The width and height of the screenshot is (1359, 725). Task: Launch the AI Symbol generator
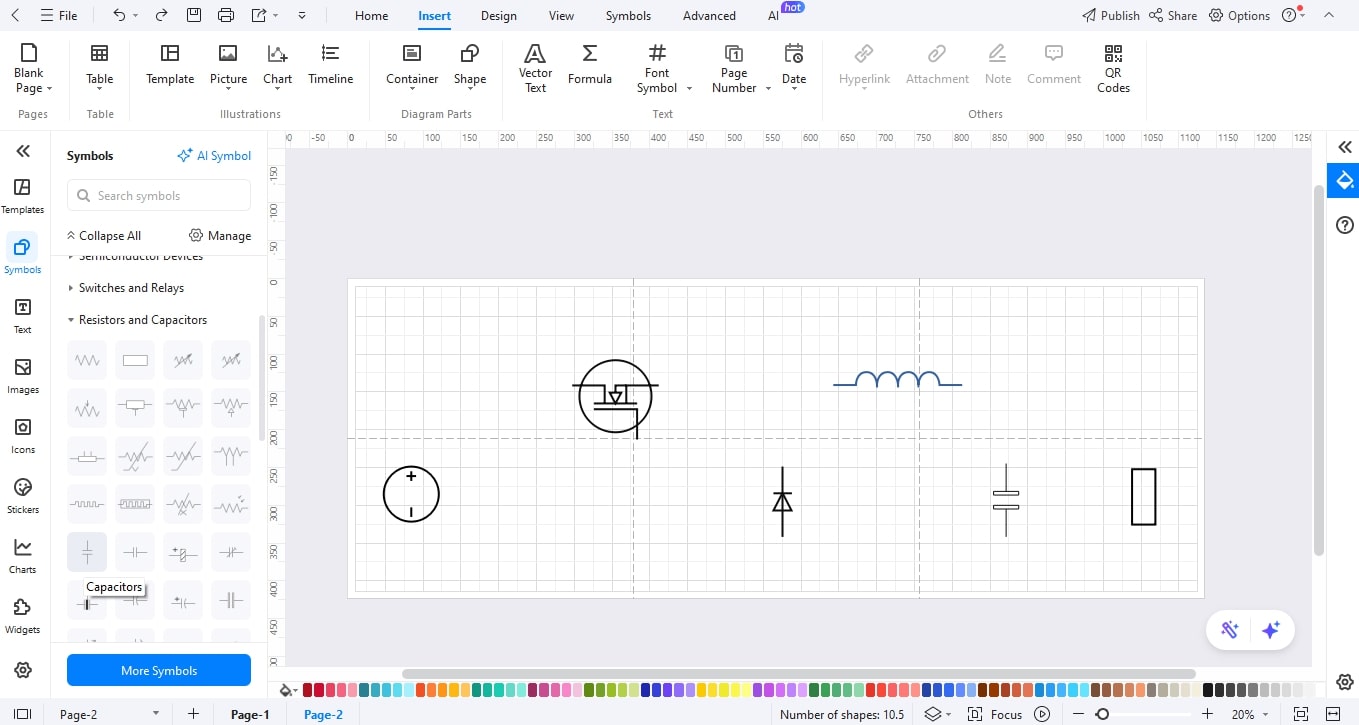(214, 155)
